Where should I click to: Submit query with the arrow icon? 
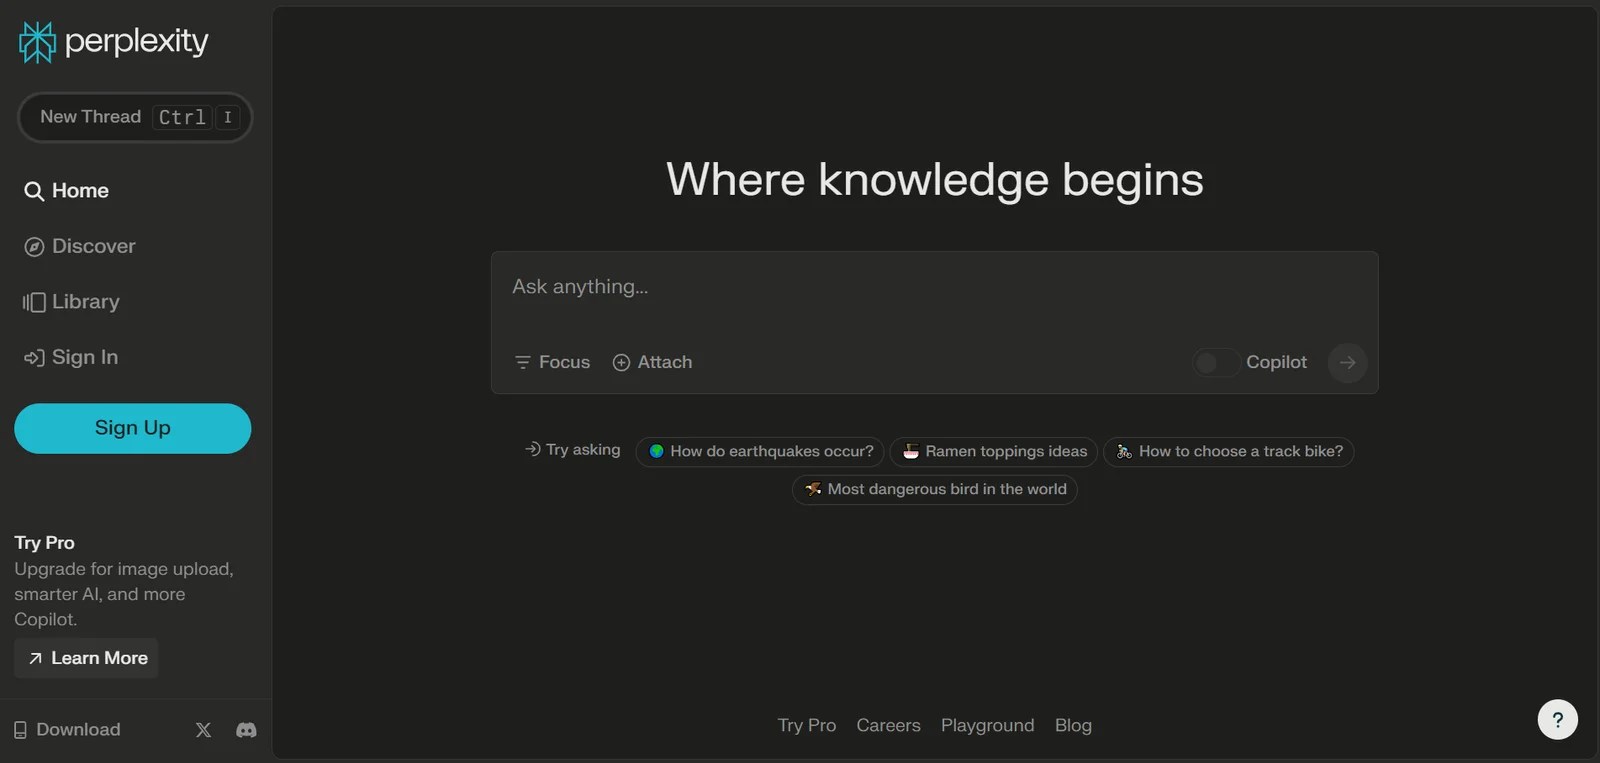[1347, 362]
